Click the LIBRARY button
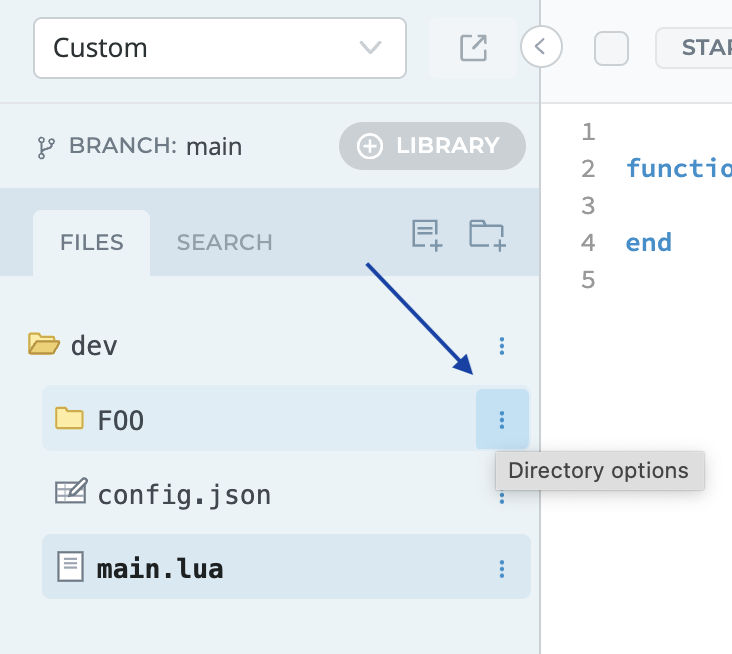This screenshot has height=654, width=732. coord(432,146)
